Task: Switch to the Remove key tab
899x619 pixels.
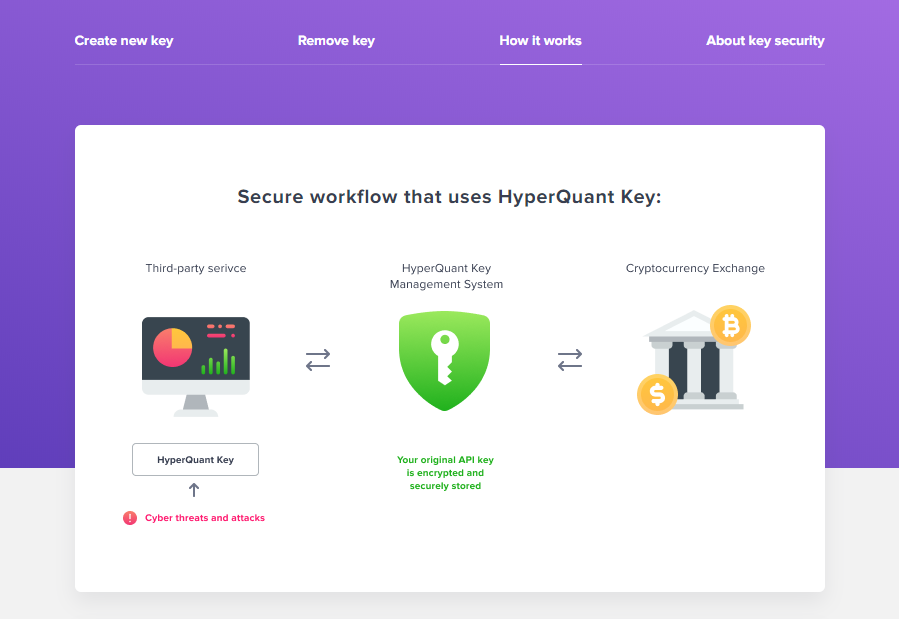Action: tap(336, 41)
